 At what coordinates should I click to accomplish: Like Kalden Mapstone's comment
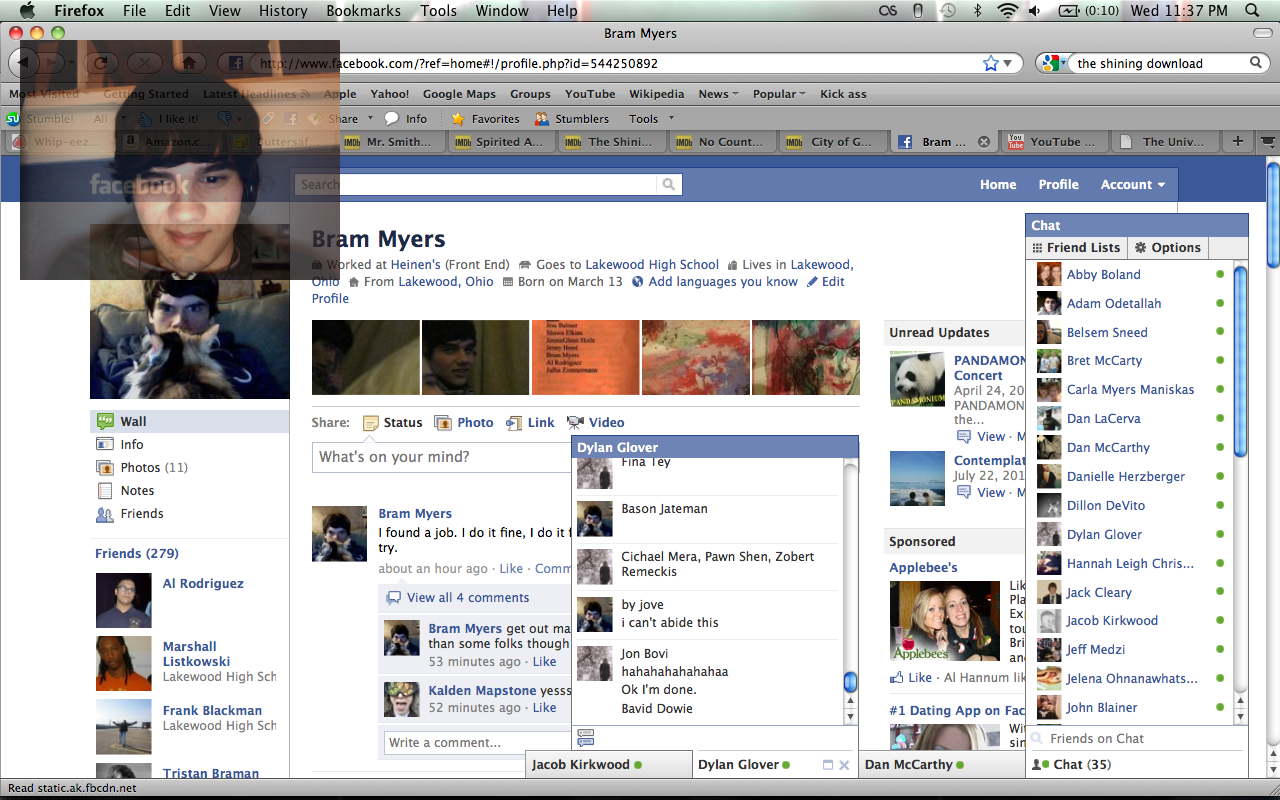click(x=544, y=708)
